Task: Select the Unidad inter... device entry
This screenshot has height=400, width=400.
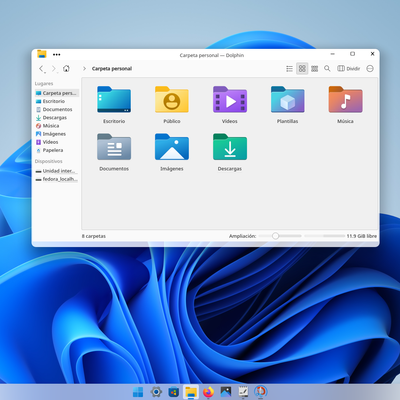Action: click(x=56, y=171)
